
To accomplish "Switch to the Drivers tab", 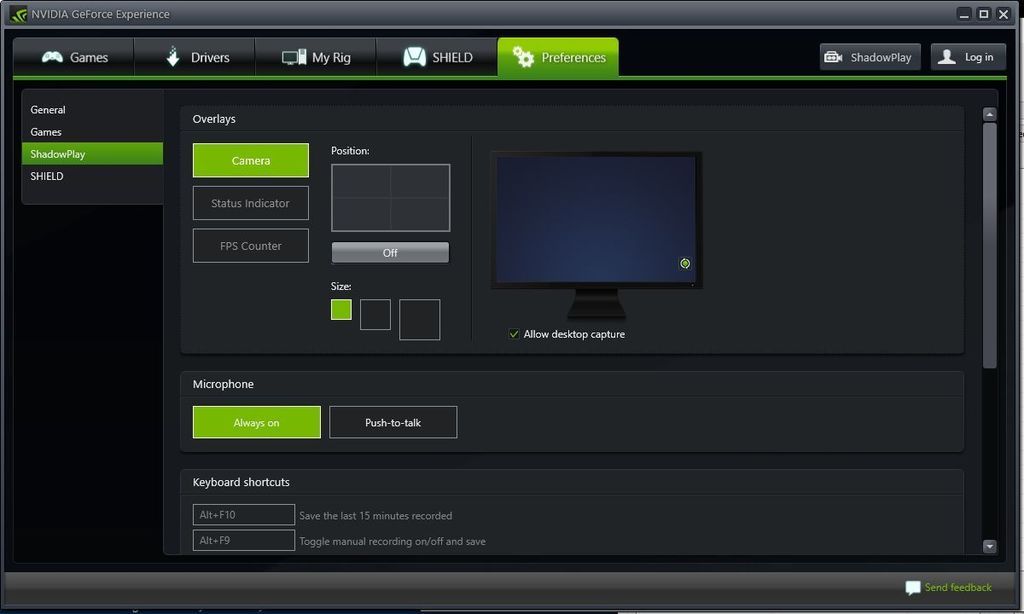I will [x=195, y=57].
